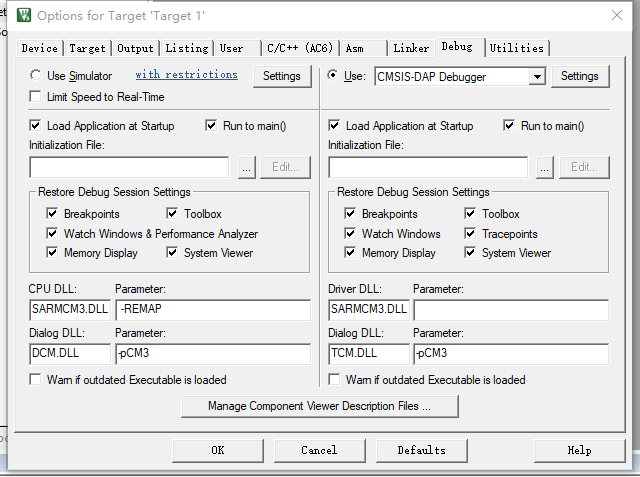Toggle the Tracepoints checkbox
This screenshot has height=477, width=640.
[x=470, y=233]
